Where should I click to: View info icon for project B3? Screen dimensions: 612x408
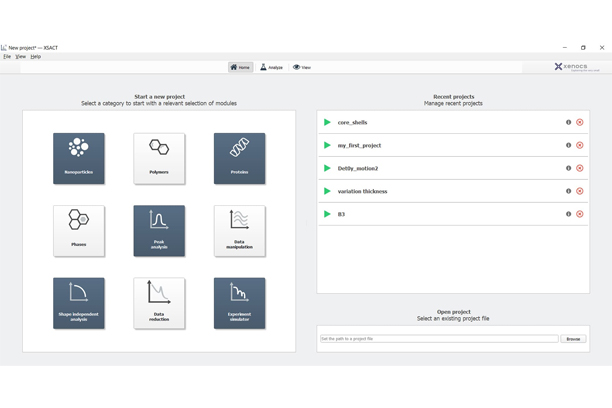568,214
